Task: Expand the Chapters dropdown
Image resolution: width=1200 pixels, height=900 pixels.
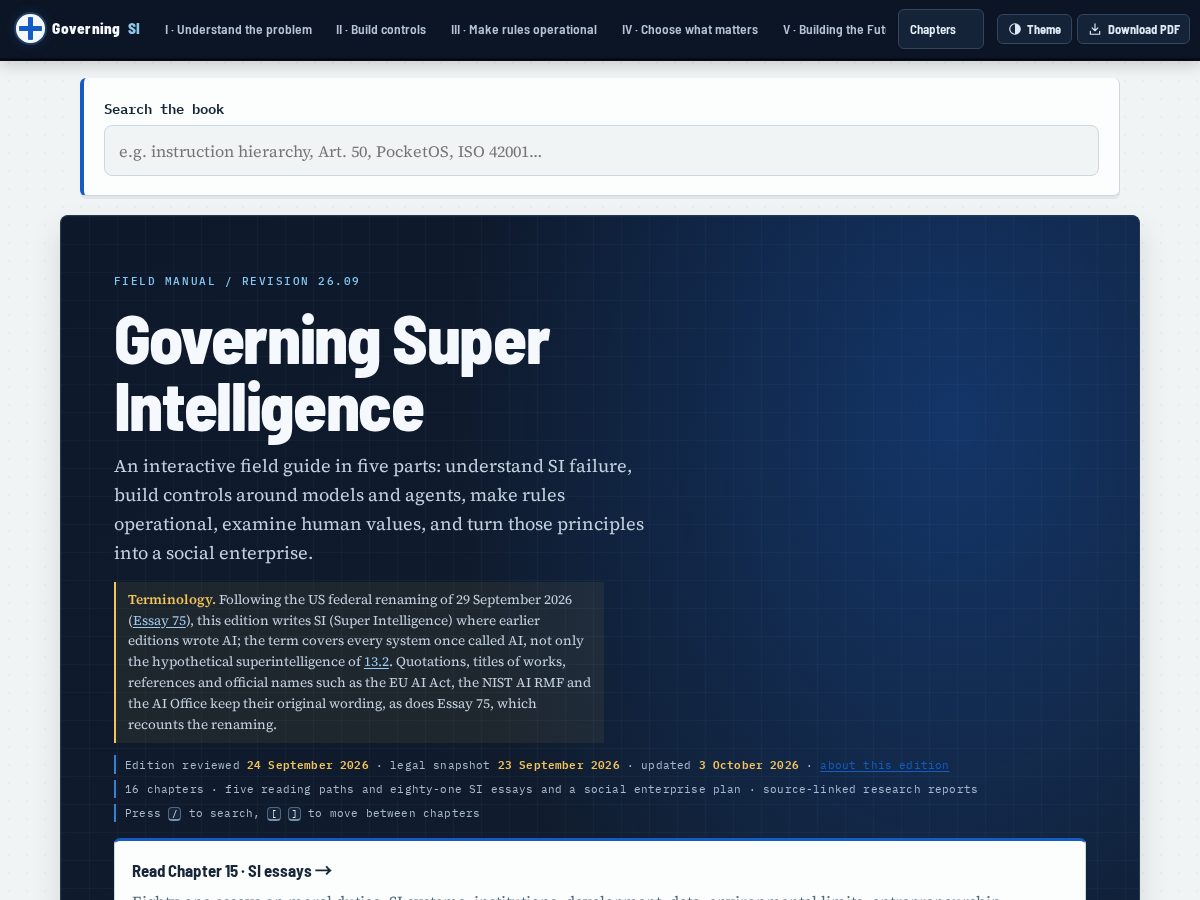Action: pos(941,29)
